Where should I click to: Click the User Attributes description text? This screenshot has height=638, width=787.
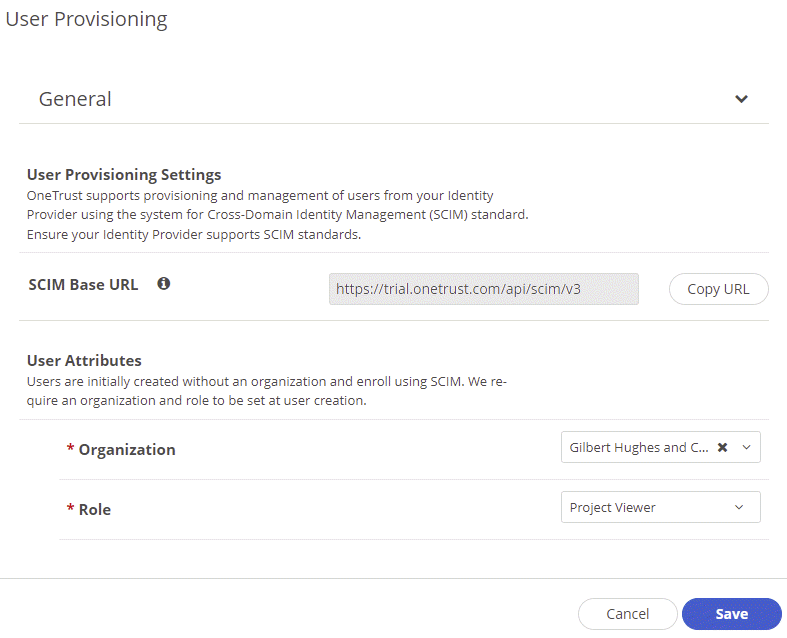(265, 391)
